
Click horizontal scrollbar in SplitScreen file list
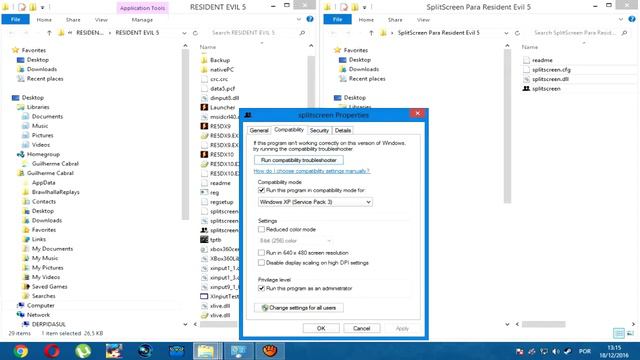pyautogui.click(x=543, y=324)
